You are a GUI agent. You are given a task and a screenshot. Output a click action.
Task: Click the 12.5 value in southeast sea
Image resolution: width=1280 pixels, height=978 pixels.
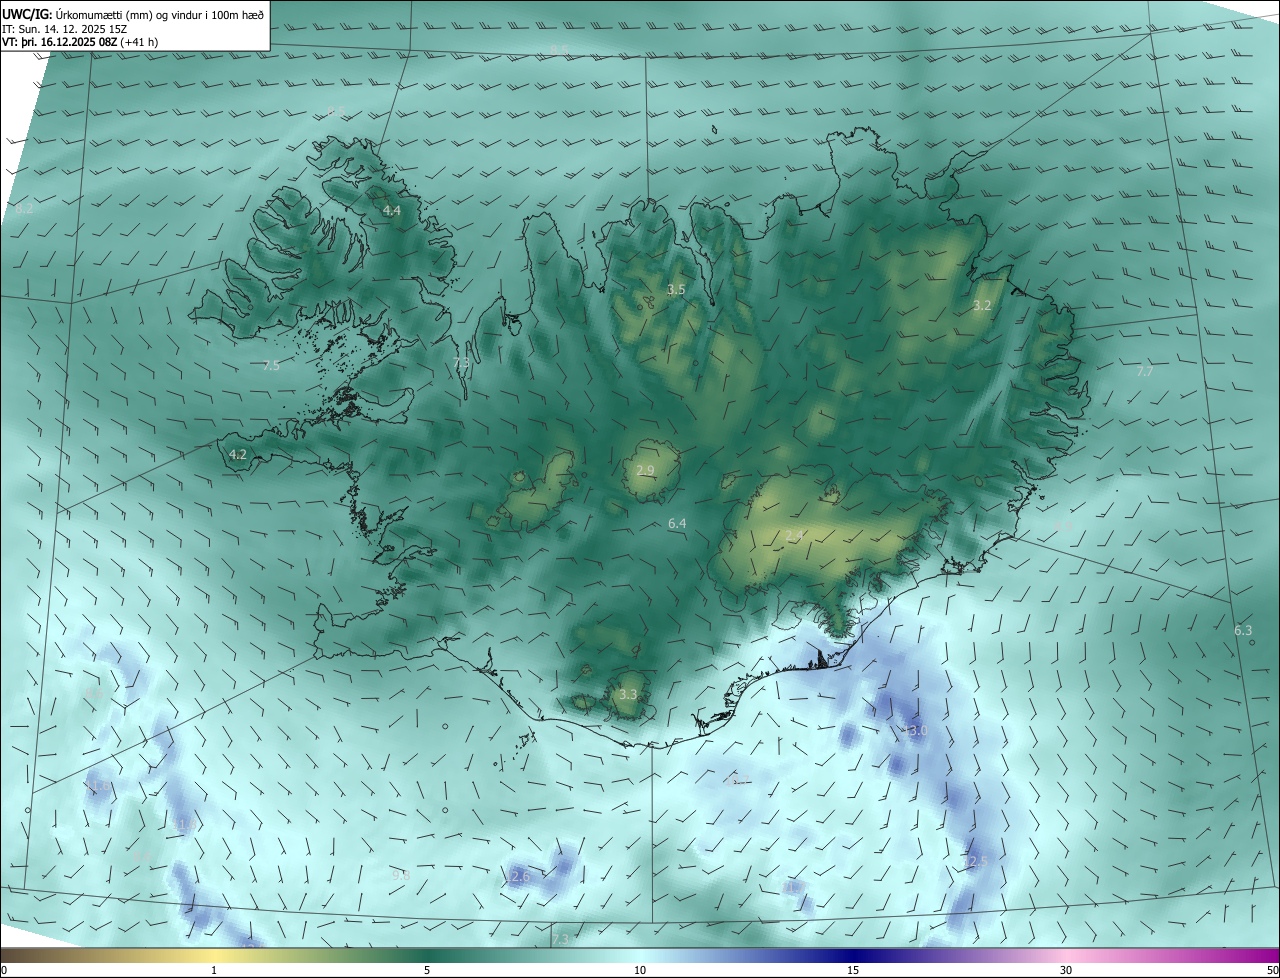[975, 861]
